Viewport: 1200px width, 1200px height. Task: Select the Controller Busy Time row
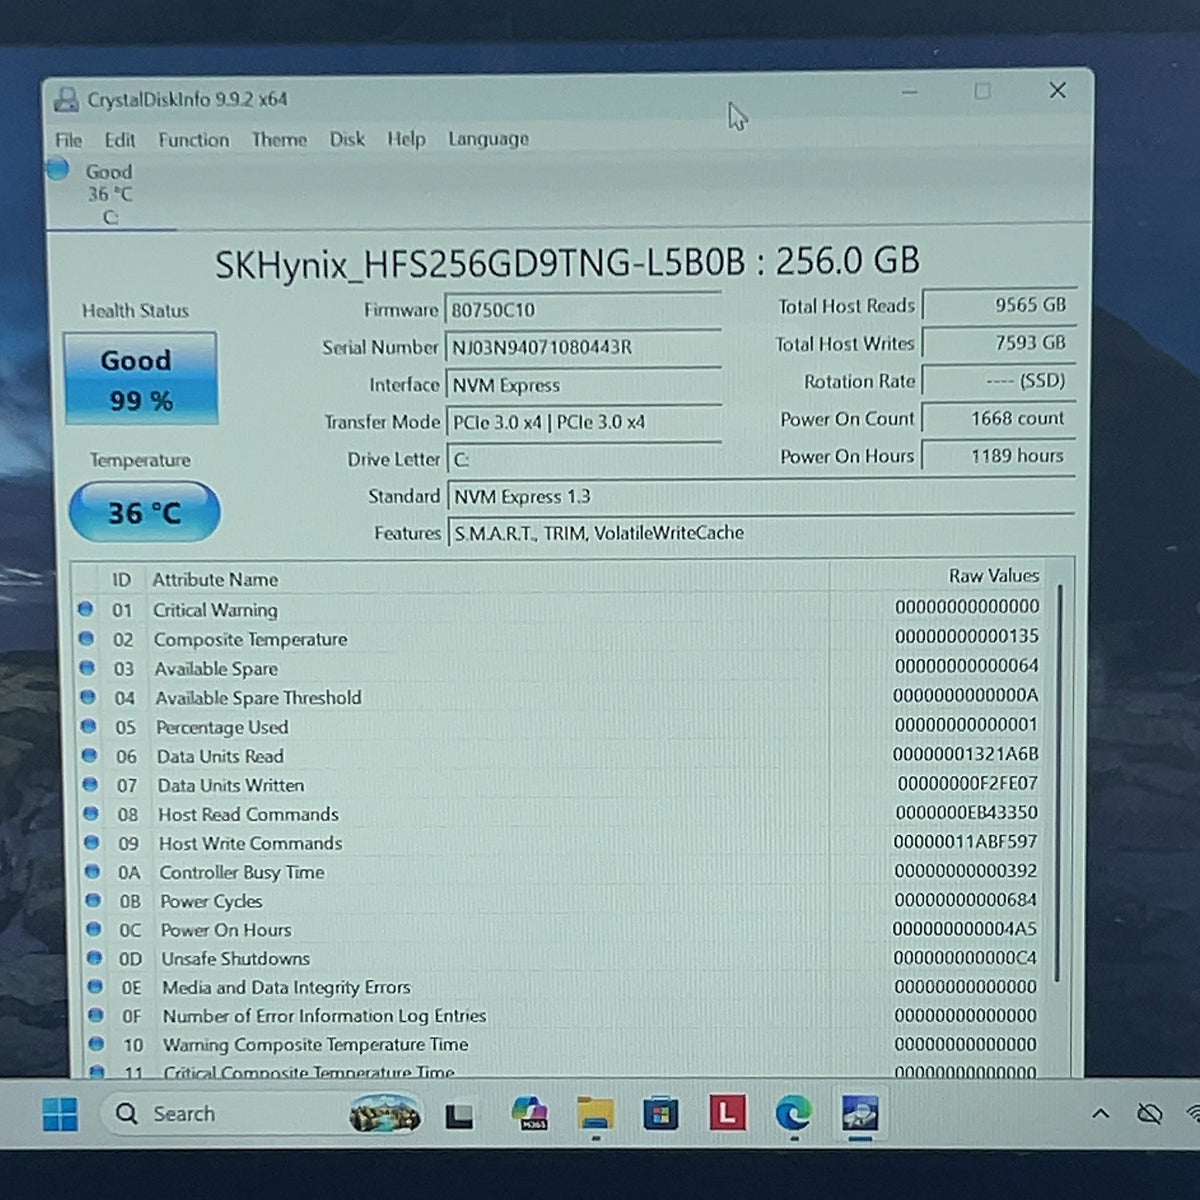click(x=560, y=872)
